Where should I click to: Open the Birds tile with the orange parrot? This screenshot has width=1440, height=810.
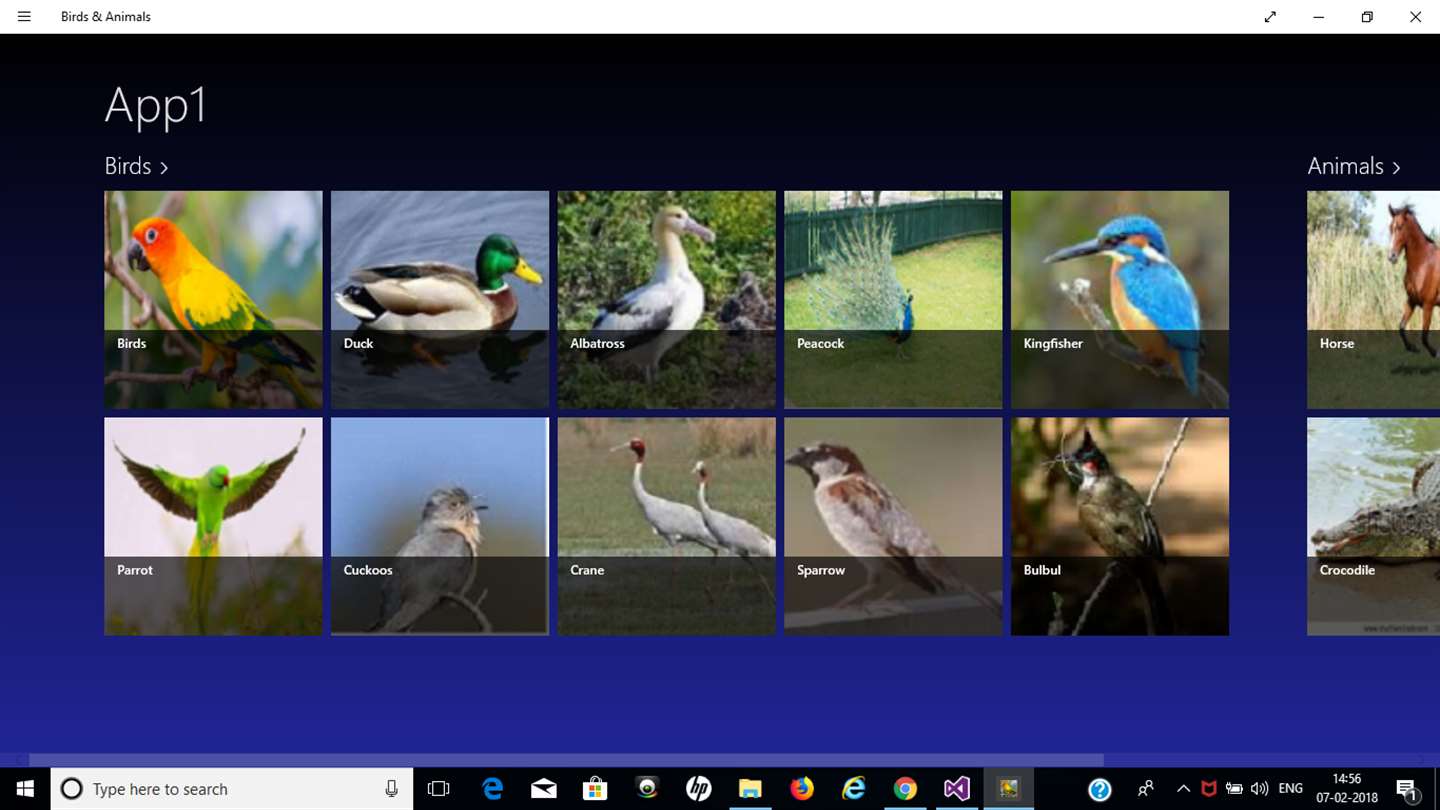tap(213, 300)
